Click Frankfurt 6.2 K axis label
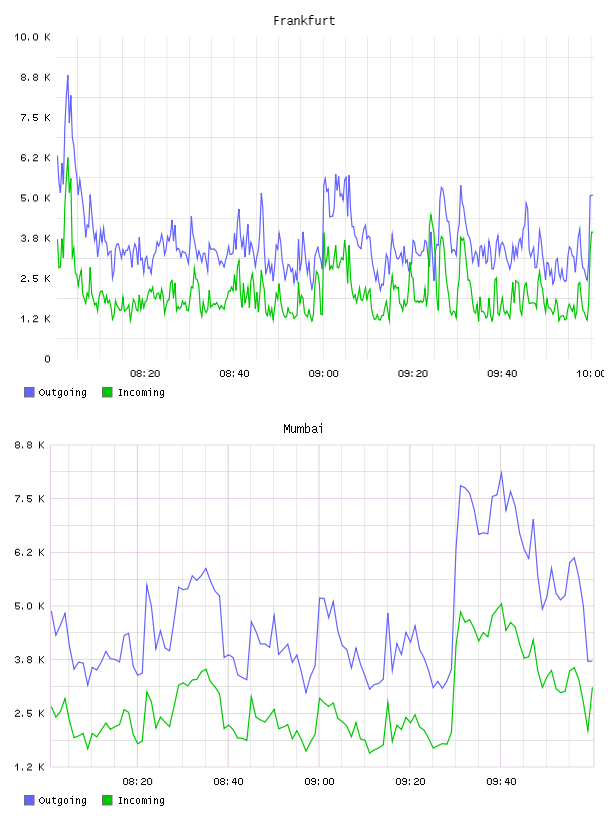 [x=35, y=158]
